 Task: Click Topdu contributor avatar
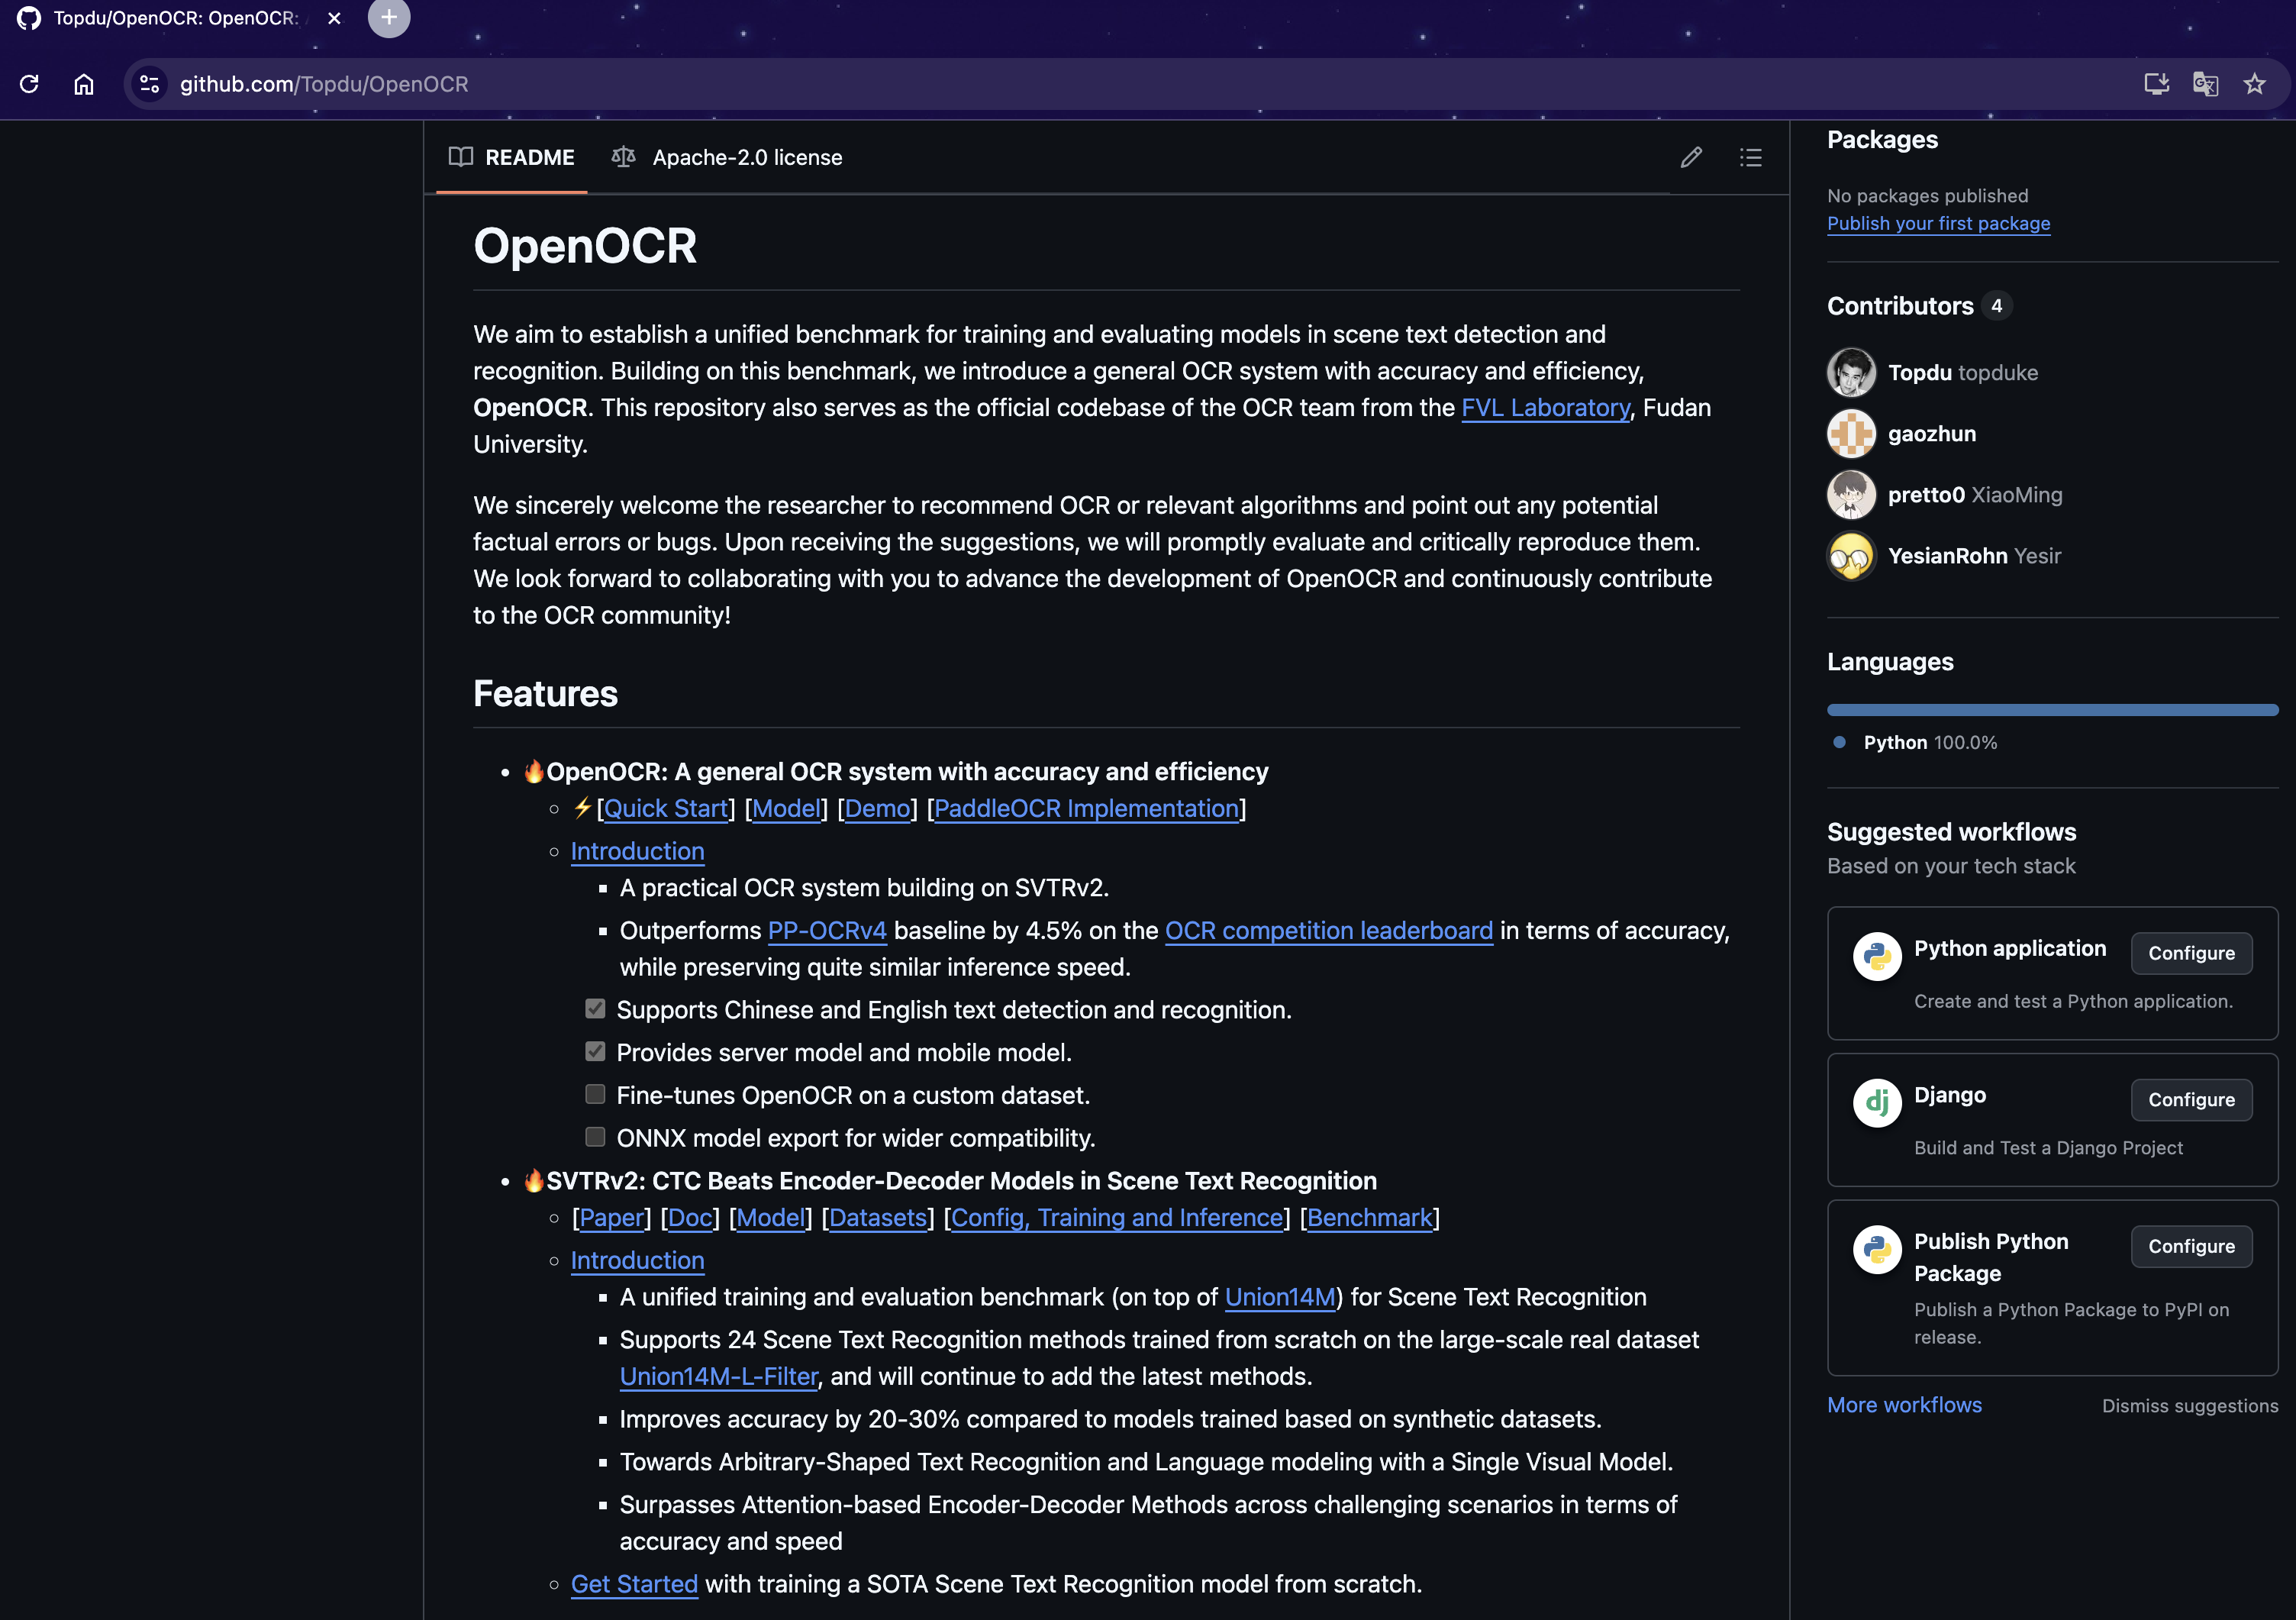click(x=1851, y=372)
